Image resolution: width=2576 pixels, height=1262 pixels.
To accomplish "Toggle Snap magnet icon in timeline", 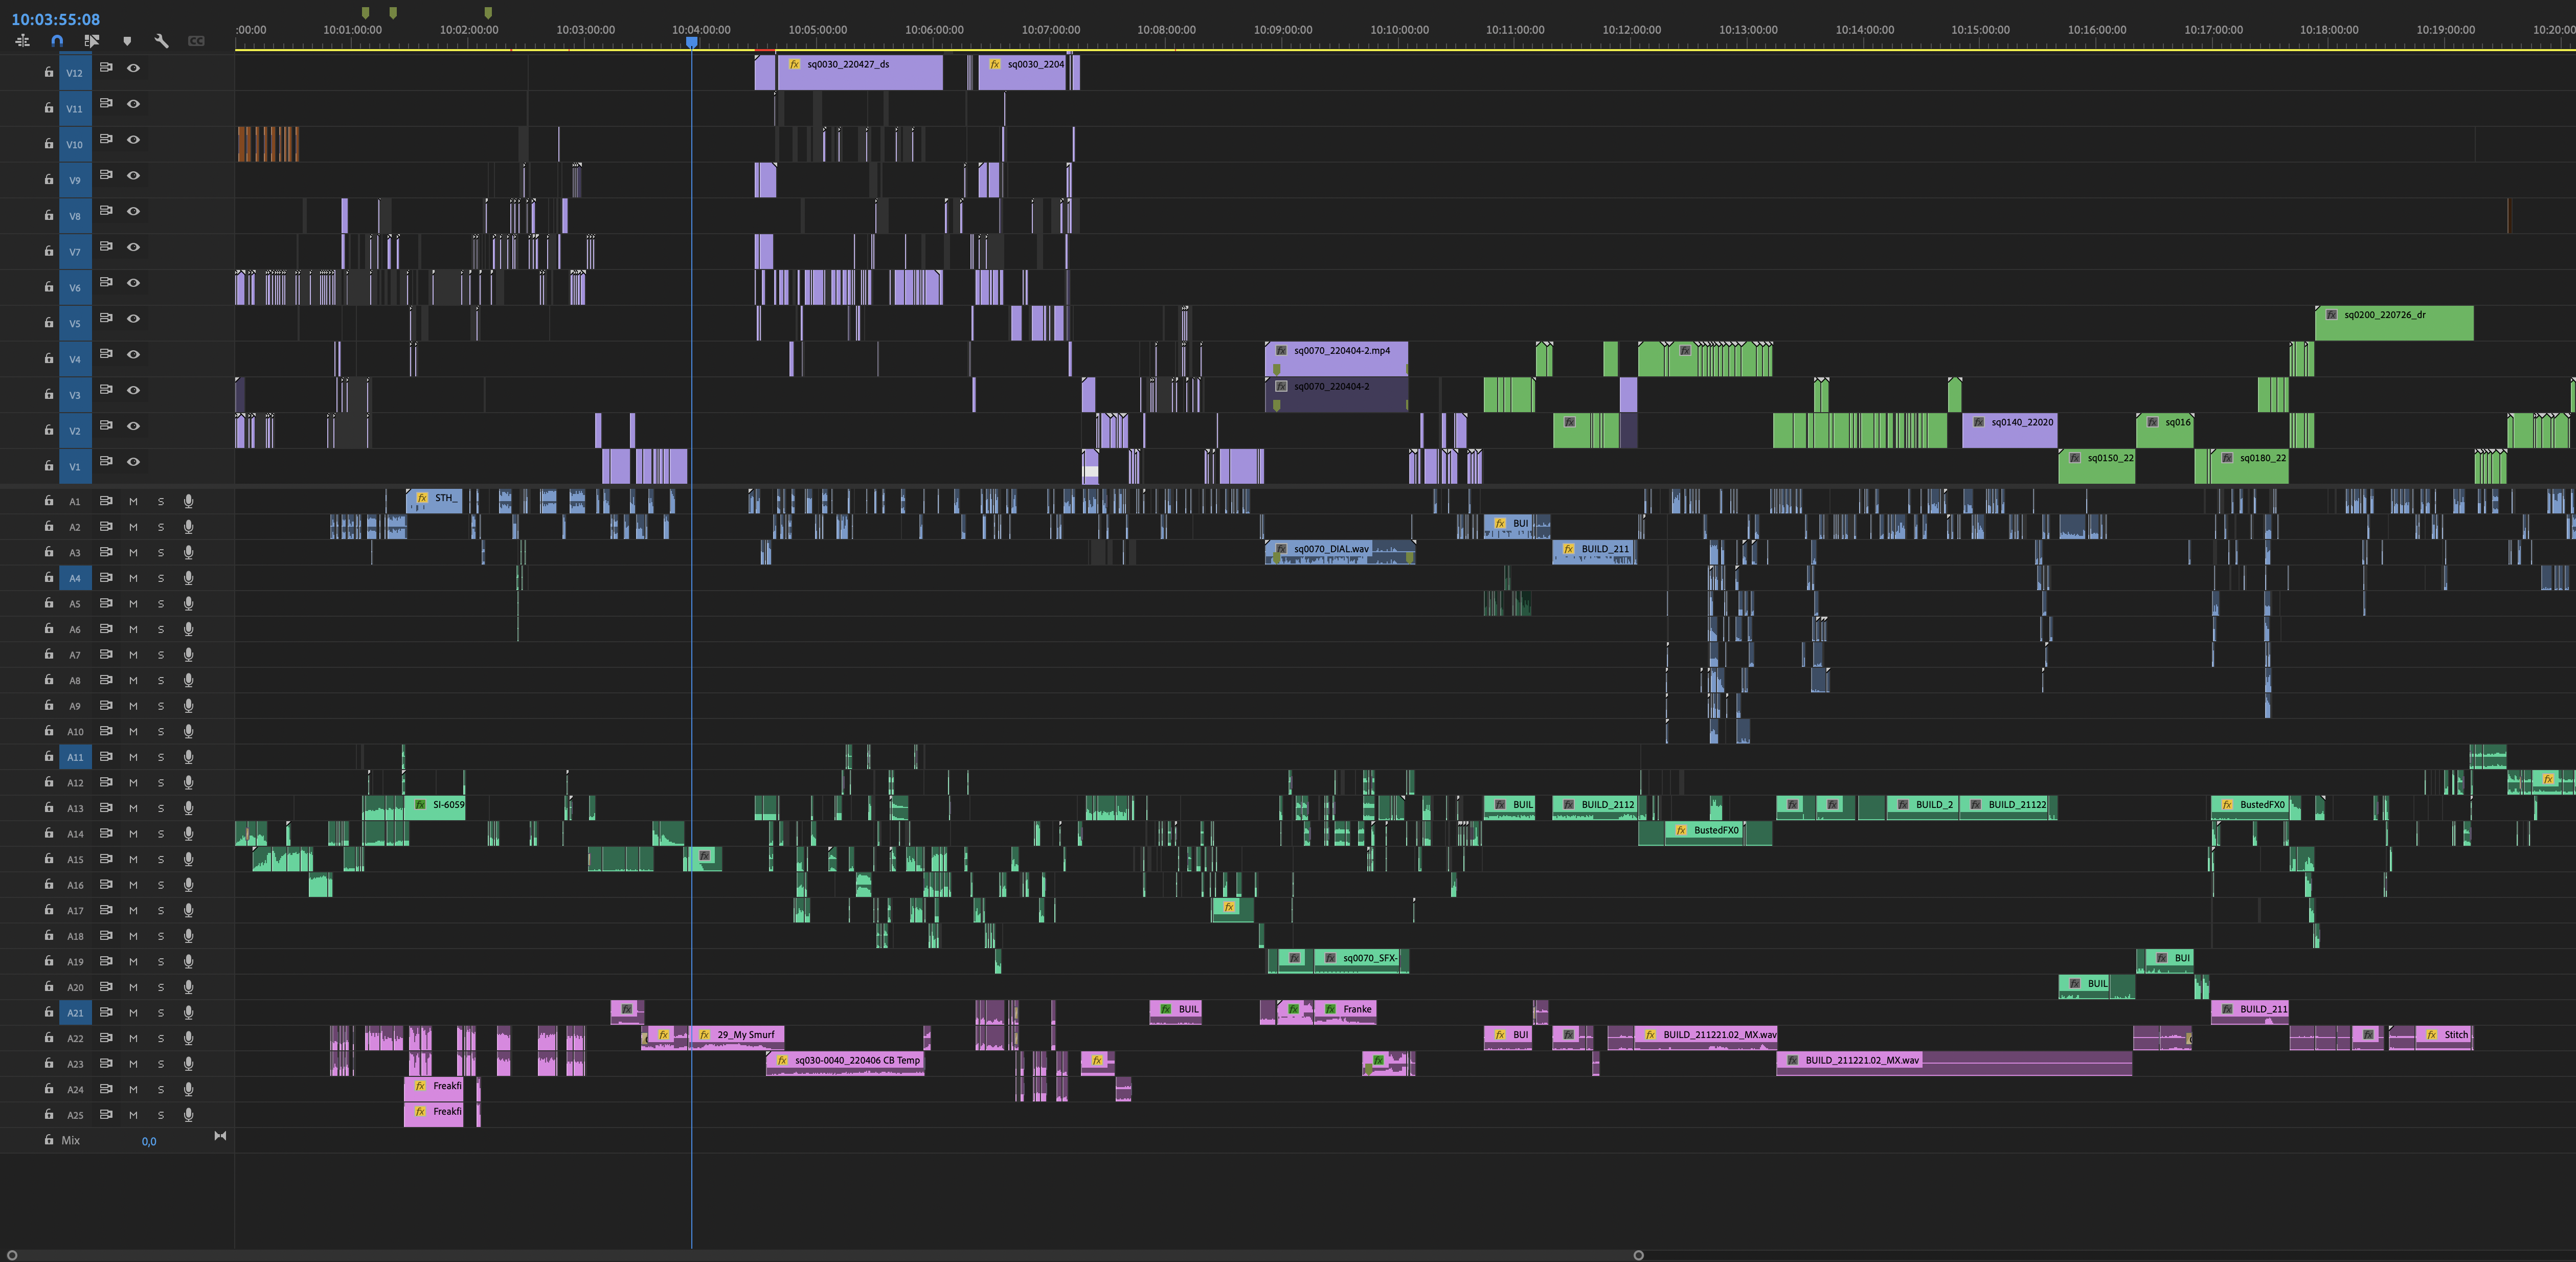I will tap(57, 41).
